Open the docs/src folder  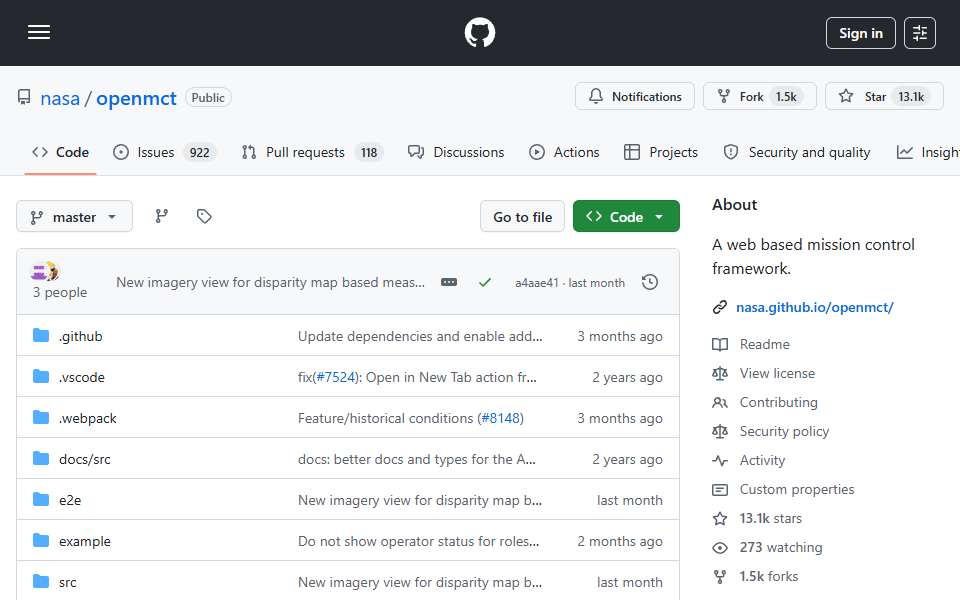coord(84,459)
